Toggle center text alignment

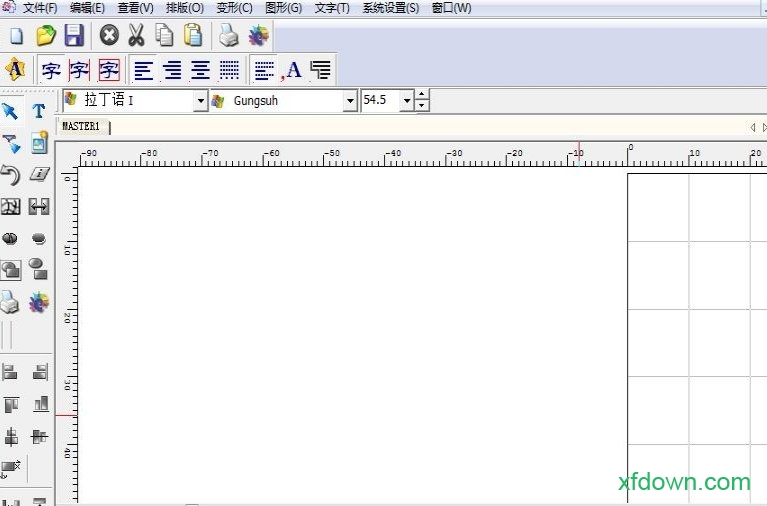coord(201,70)
